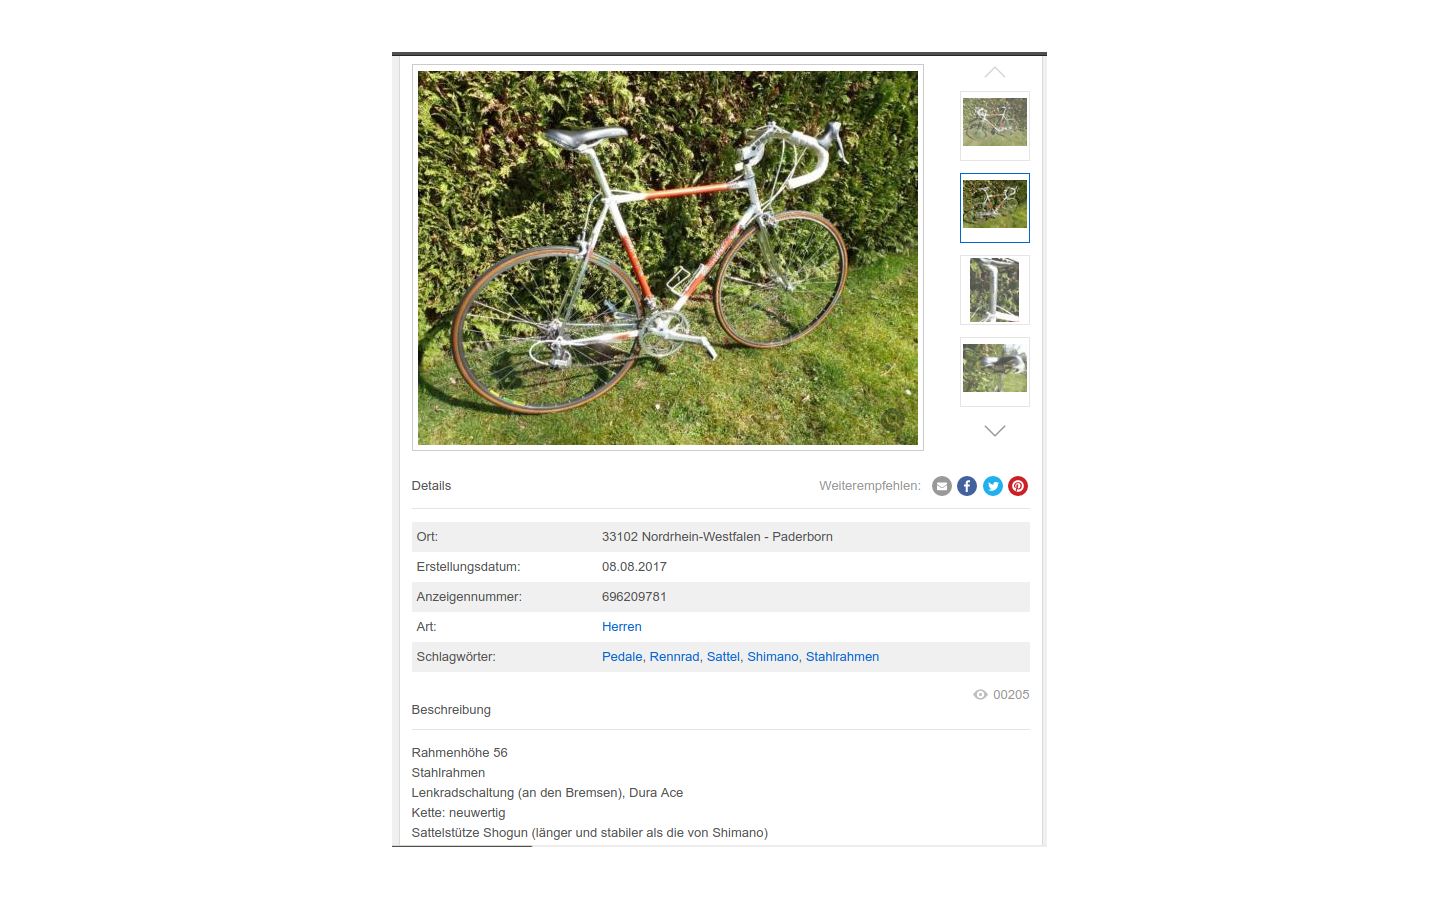Share the listing on Pinterest

[1018, 486]
